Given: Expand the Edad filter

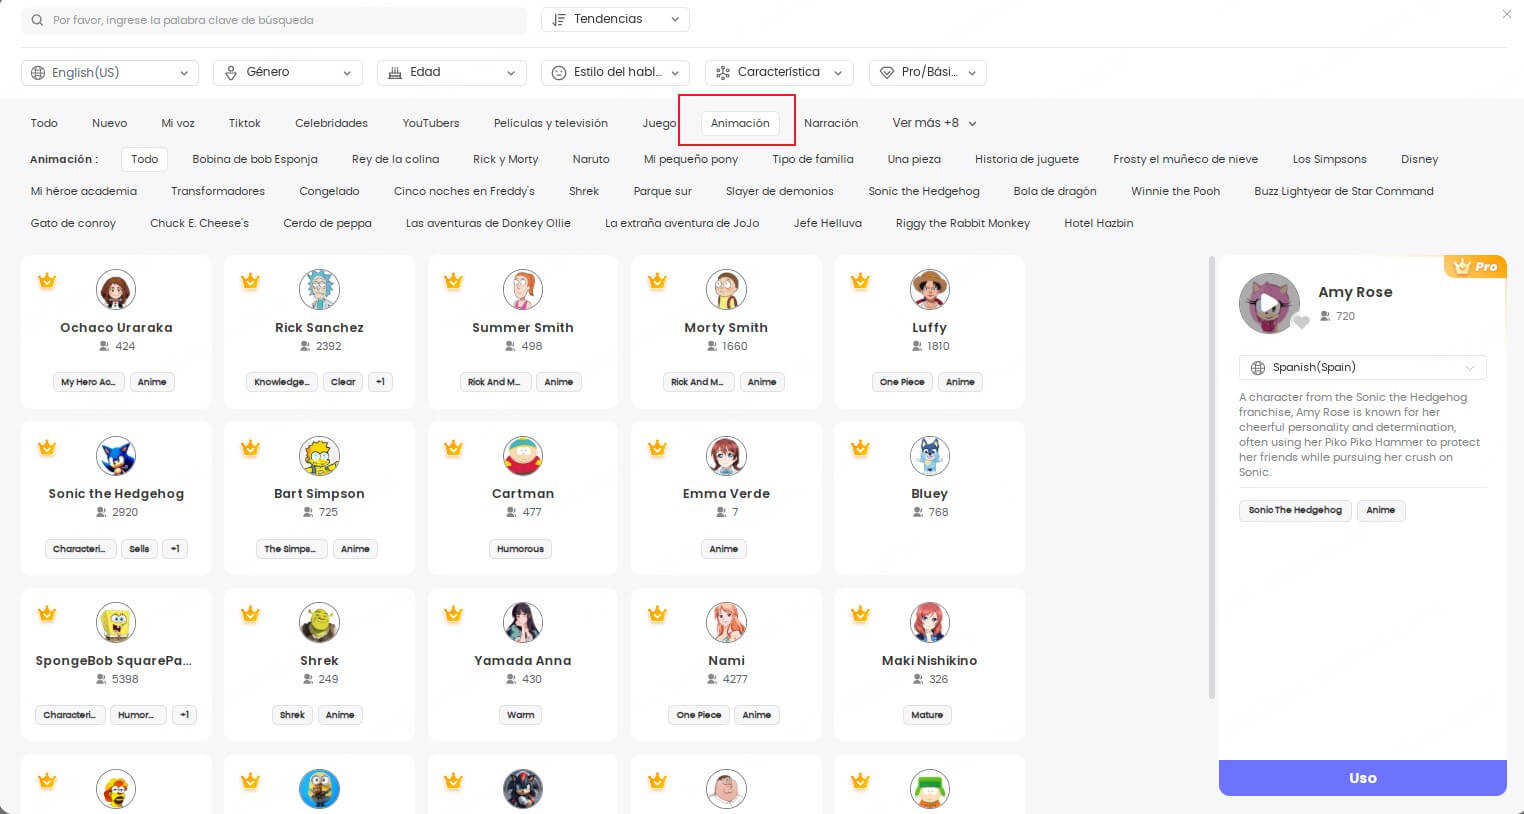Looking at the screenshot, I should 452,72.
